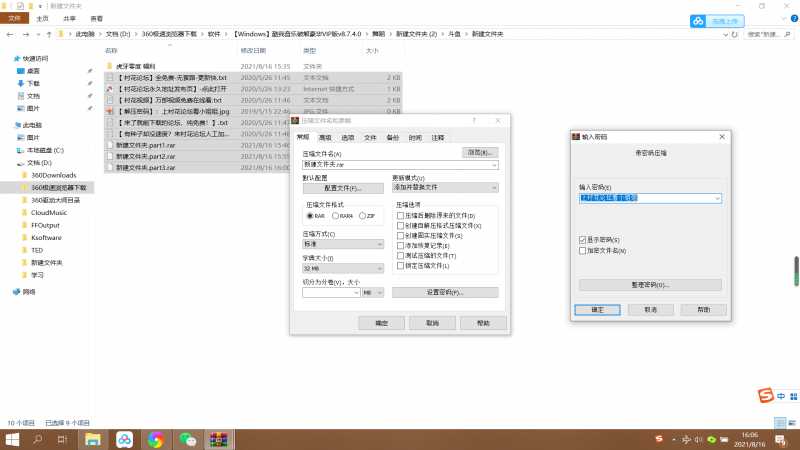
Task: Open File Explorer from the taskbar
Action: (x=93, y=439)
